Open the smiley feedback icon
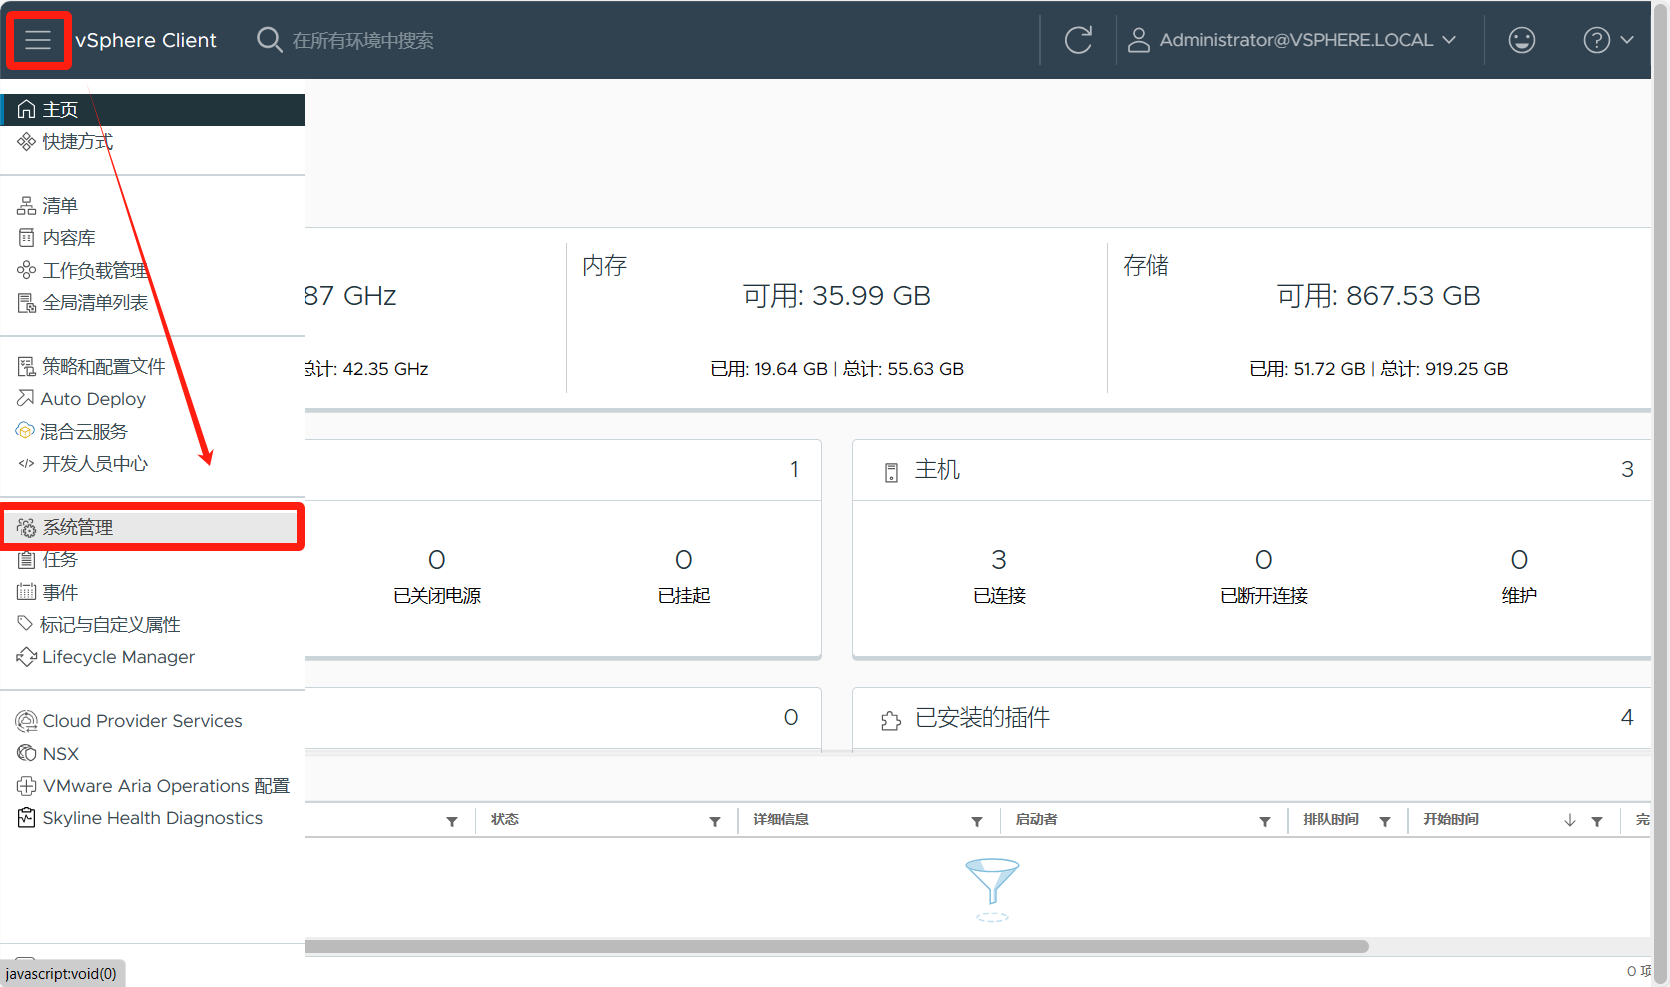1670x987 pixels. [1521, 40]
